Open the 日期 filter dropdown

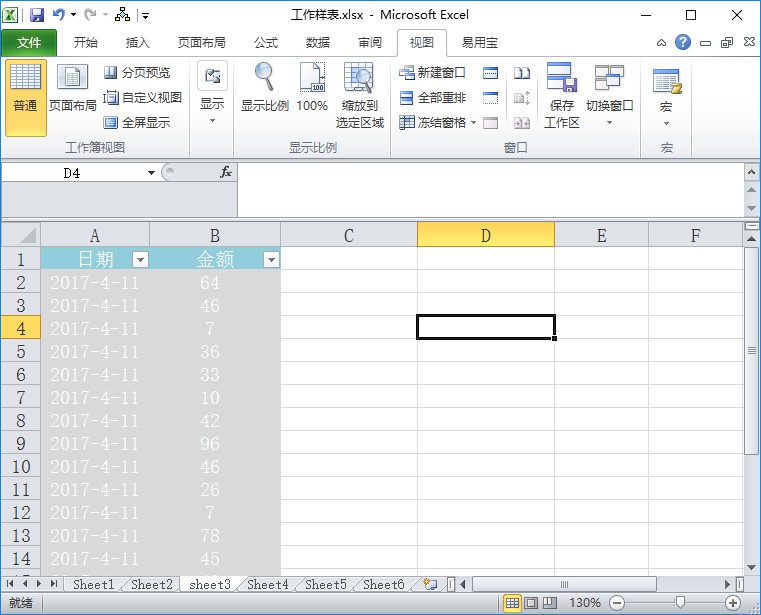click(x=140, y=260)
